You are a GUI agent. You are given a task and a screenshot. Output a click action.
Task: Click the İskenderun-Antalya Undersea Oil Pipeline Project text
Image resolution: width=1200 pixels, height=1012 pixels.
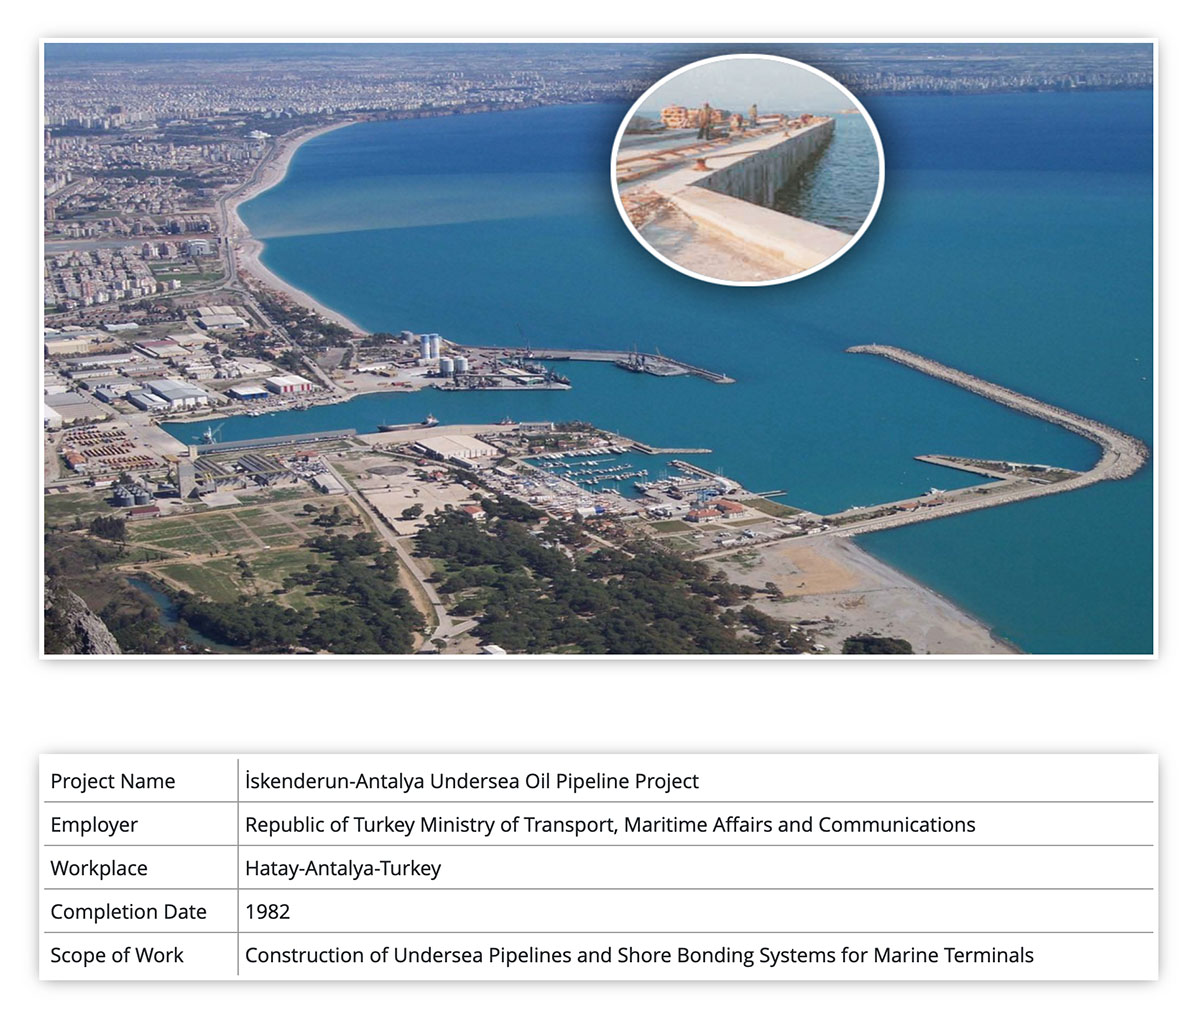point(472,781)
